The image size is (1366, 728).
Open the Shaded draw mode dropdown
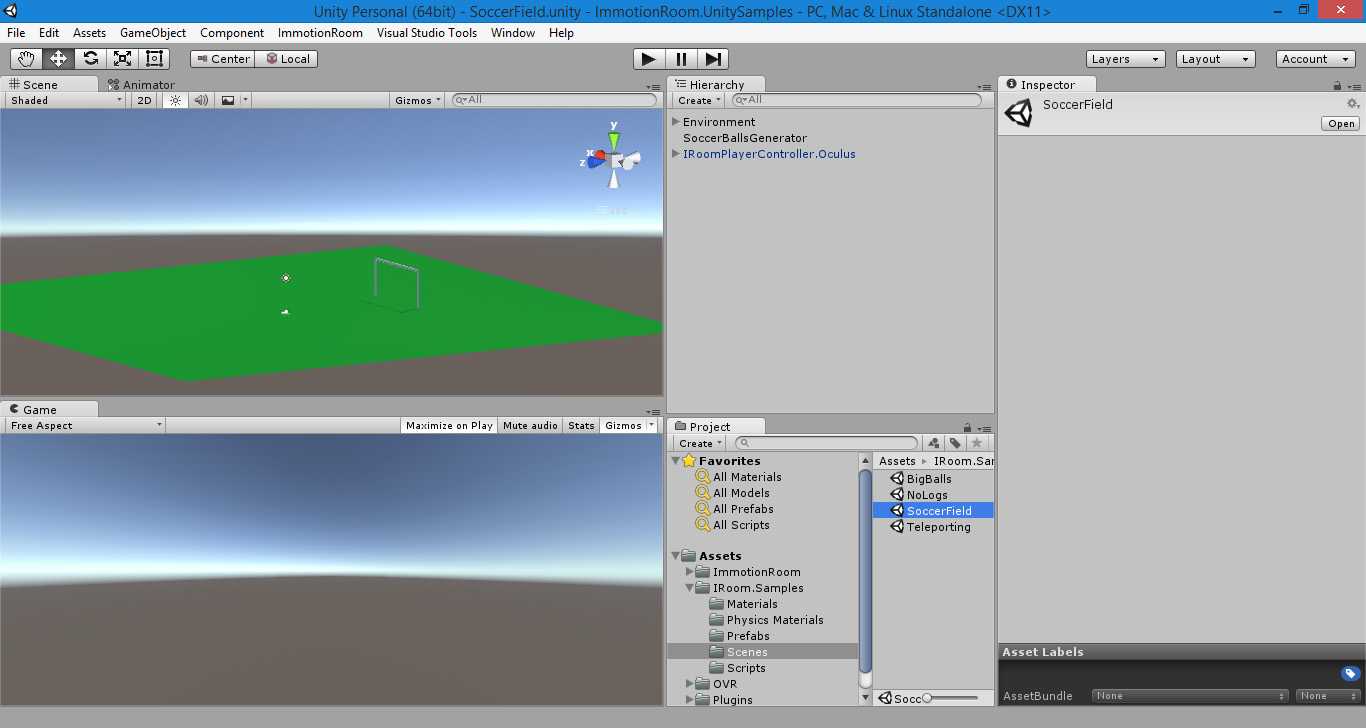(65, 100)
